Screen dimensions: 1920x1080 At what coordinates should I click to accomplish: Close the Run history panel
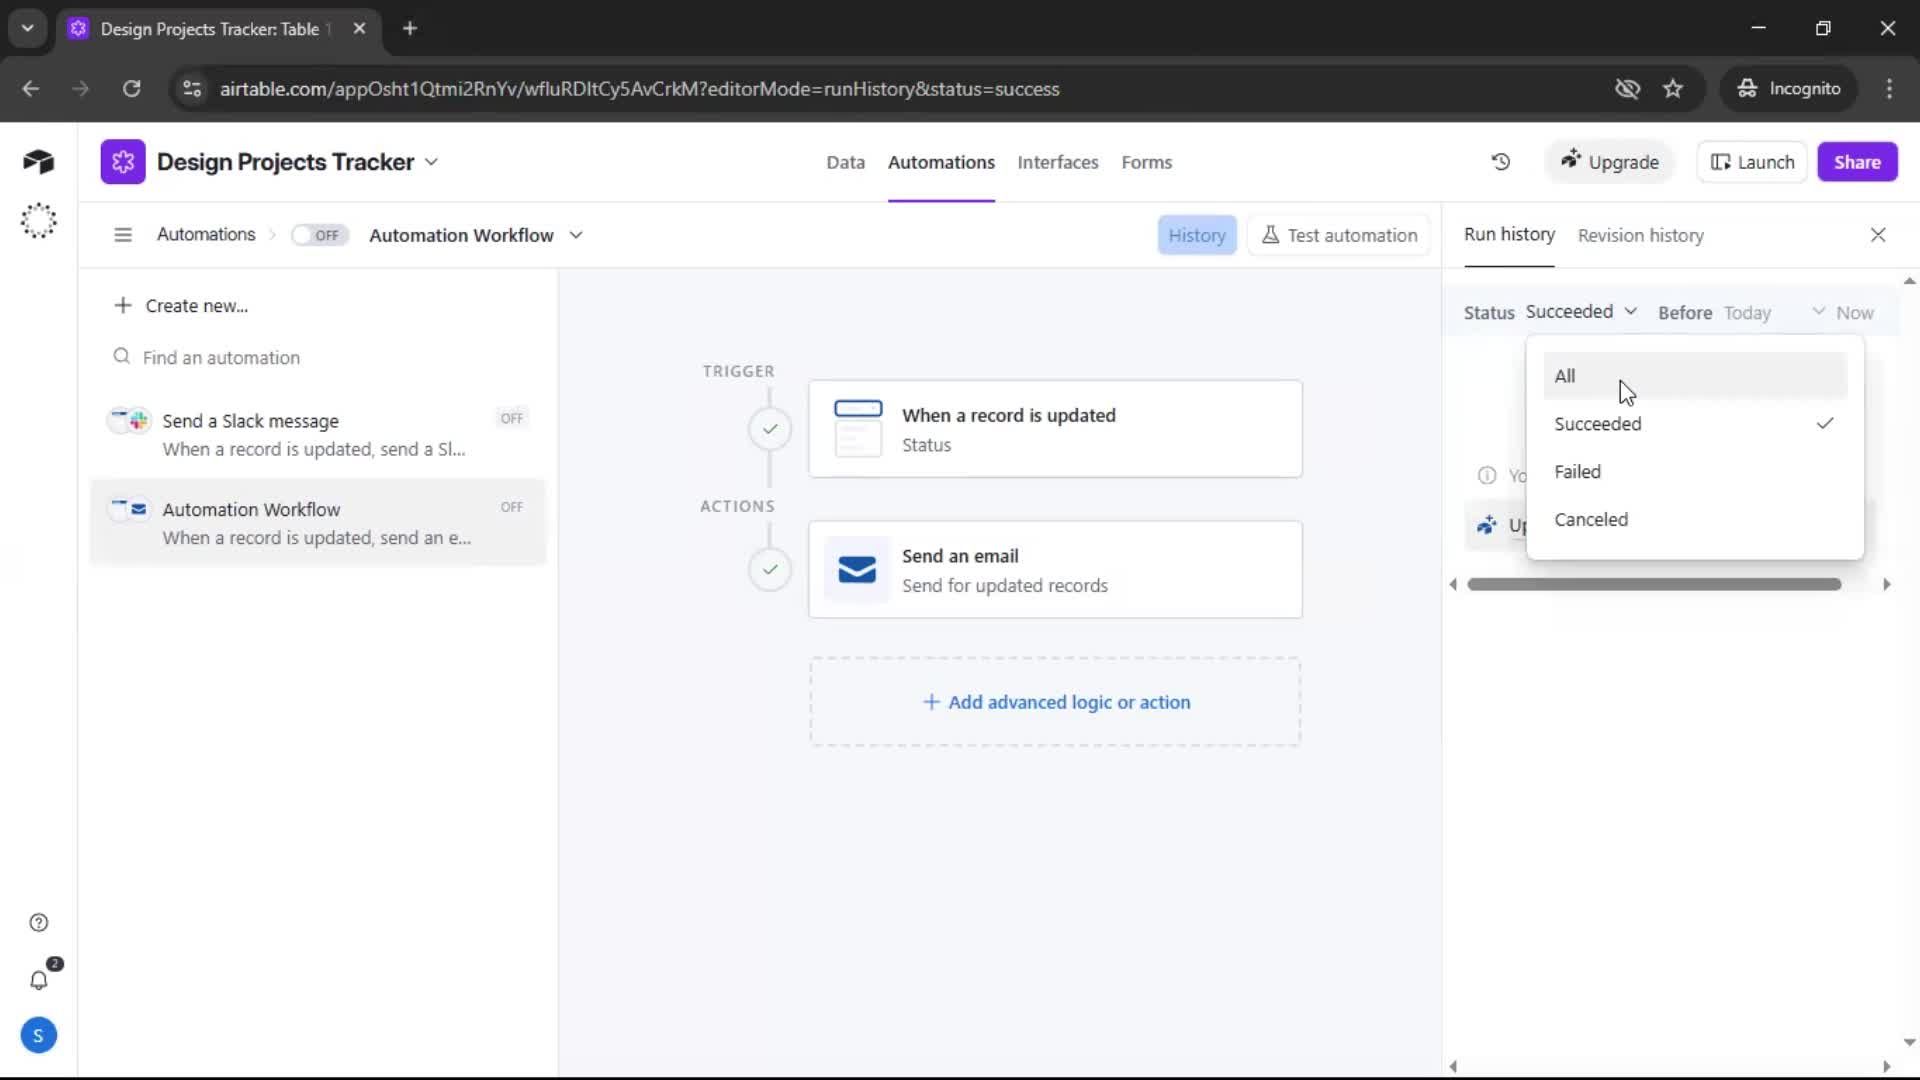click(1878, 235)
